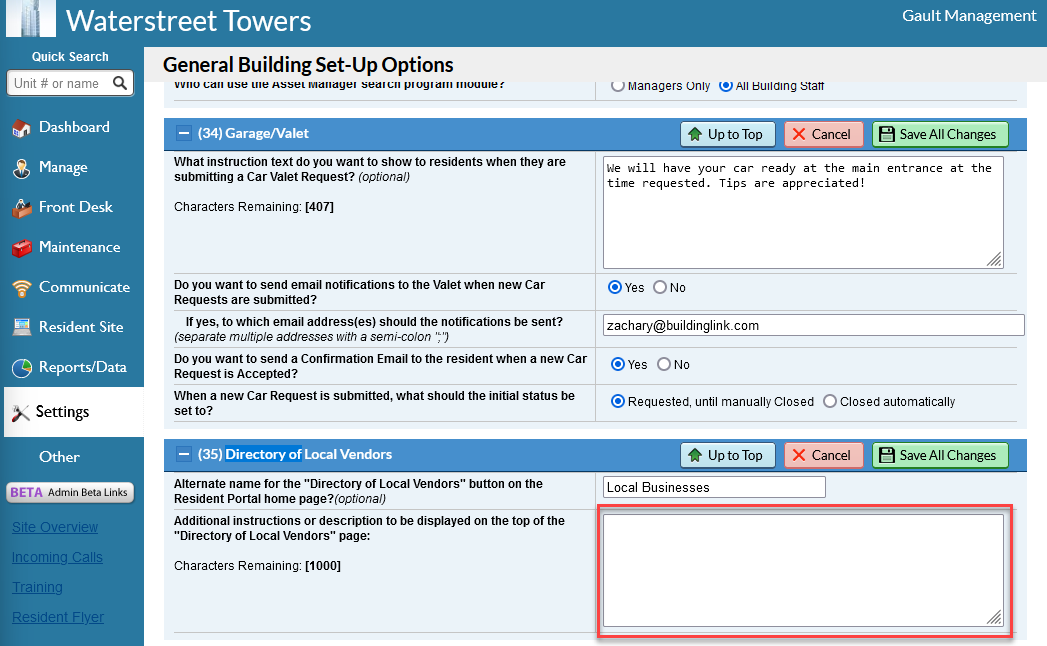Click the Characters Remaining [1000] text
1047x646 pixels.
coord(257,566)
